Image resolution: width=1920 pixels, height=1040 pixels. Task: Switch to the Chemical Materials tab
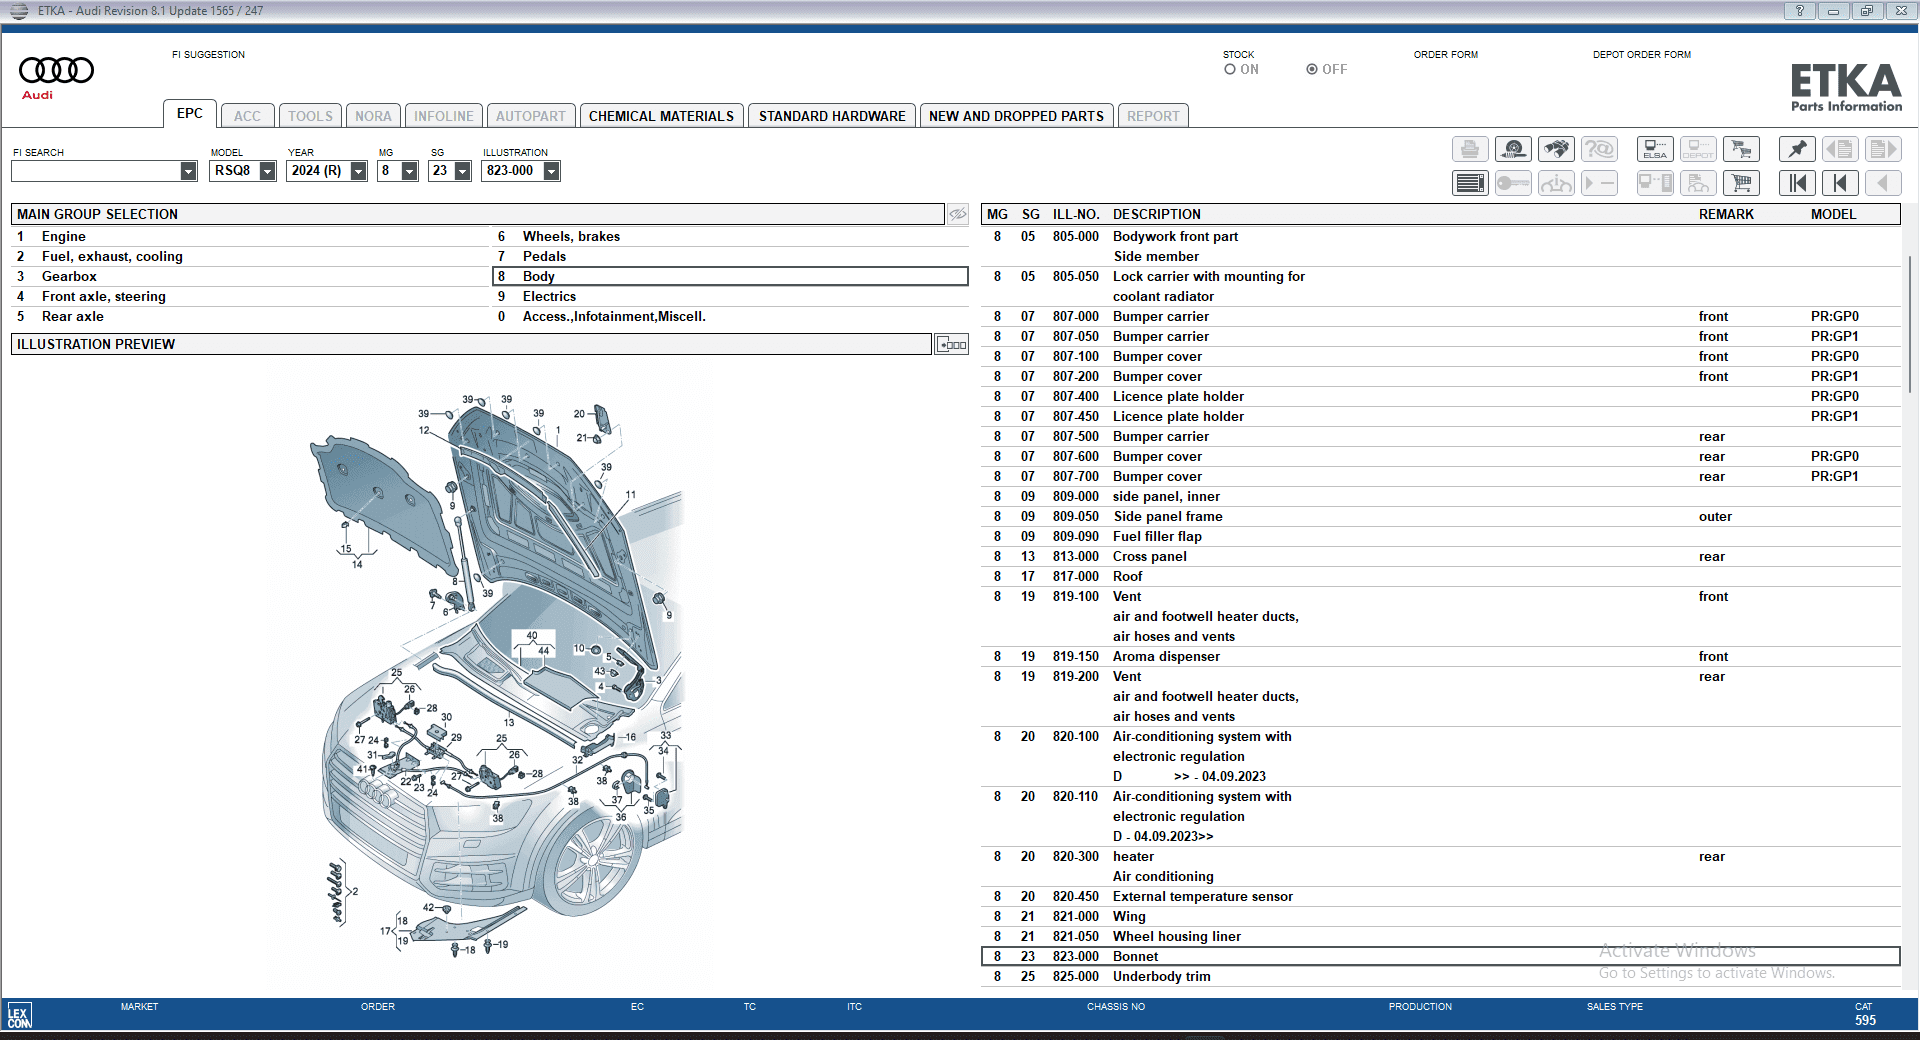tap(661, 116)
